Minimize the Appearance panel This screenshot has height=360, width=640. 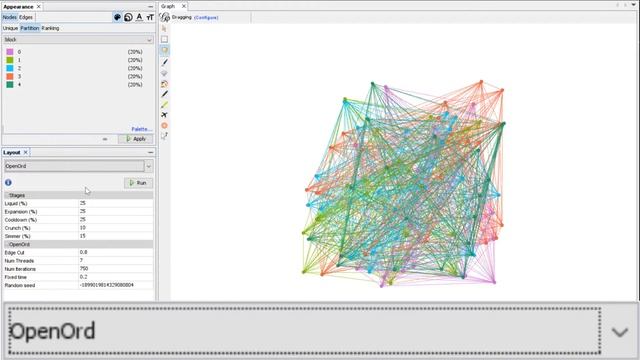pos(150,7)
